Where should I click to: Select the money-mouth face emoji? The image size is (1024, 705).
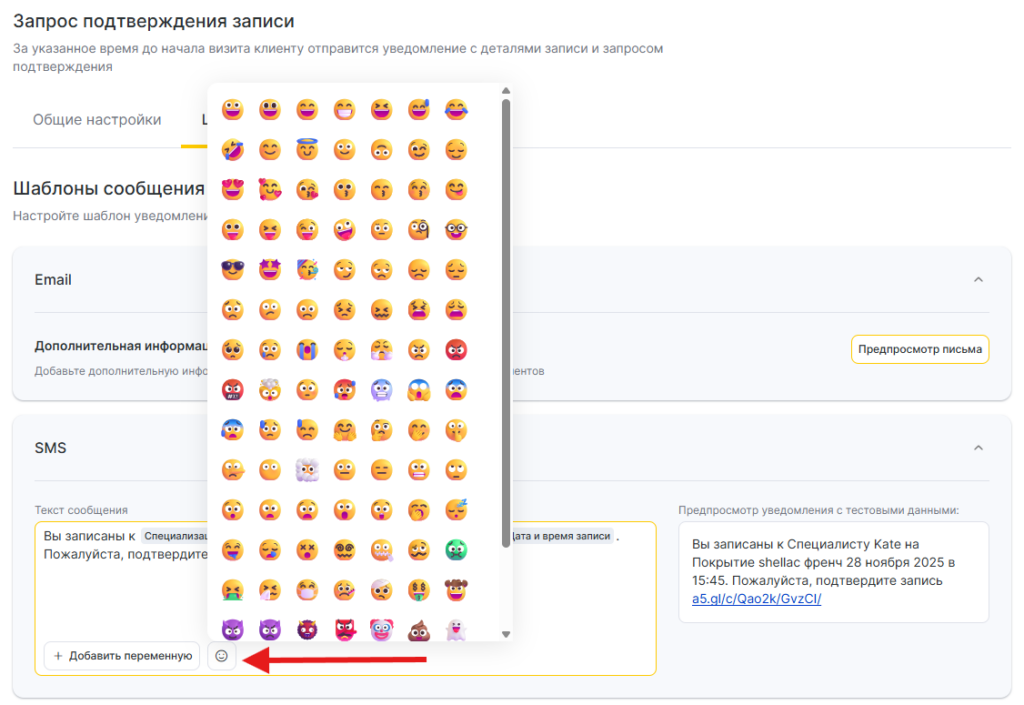coord(419,590)
